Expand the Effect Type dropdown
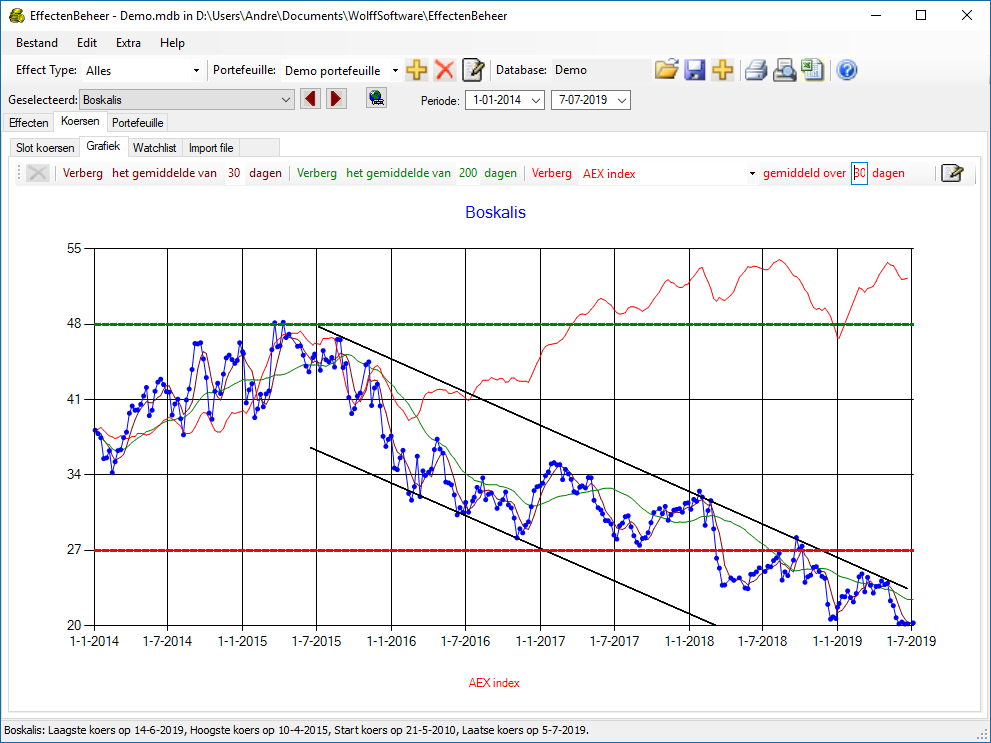 (x=196, y=71)
